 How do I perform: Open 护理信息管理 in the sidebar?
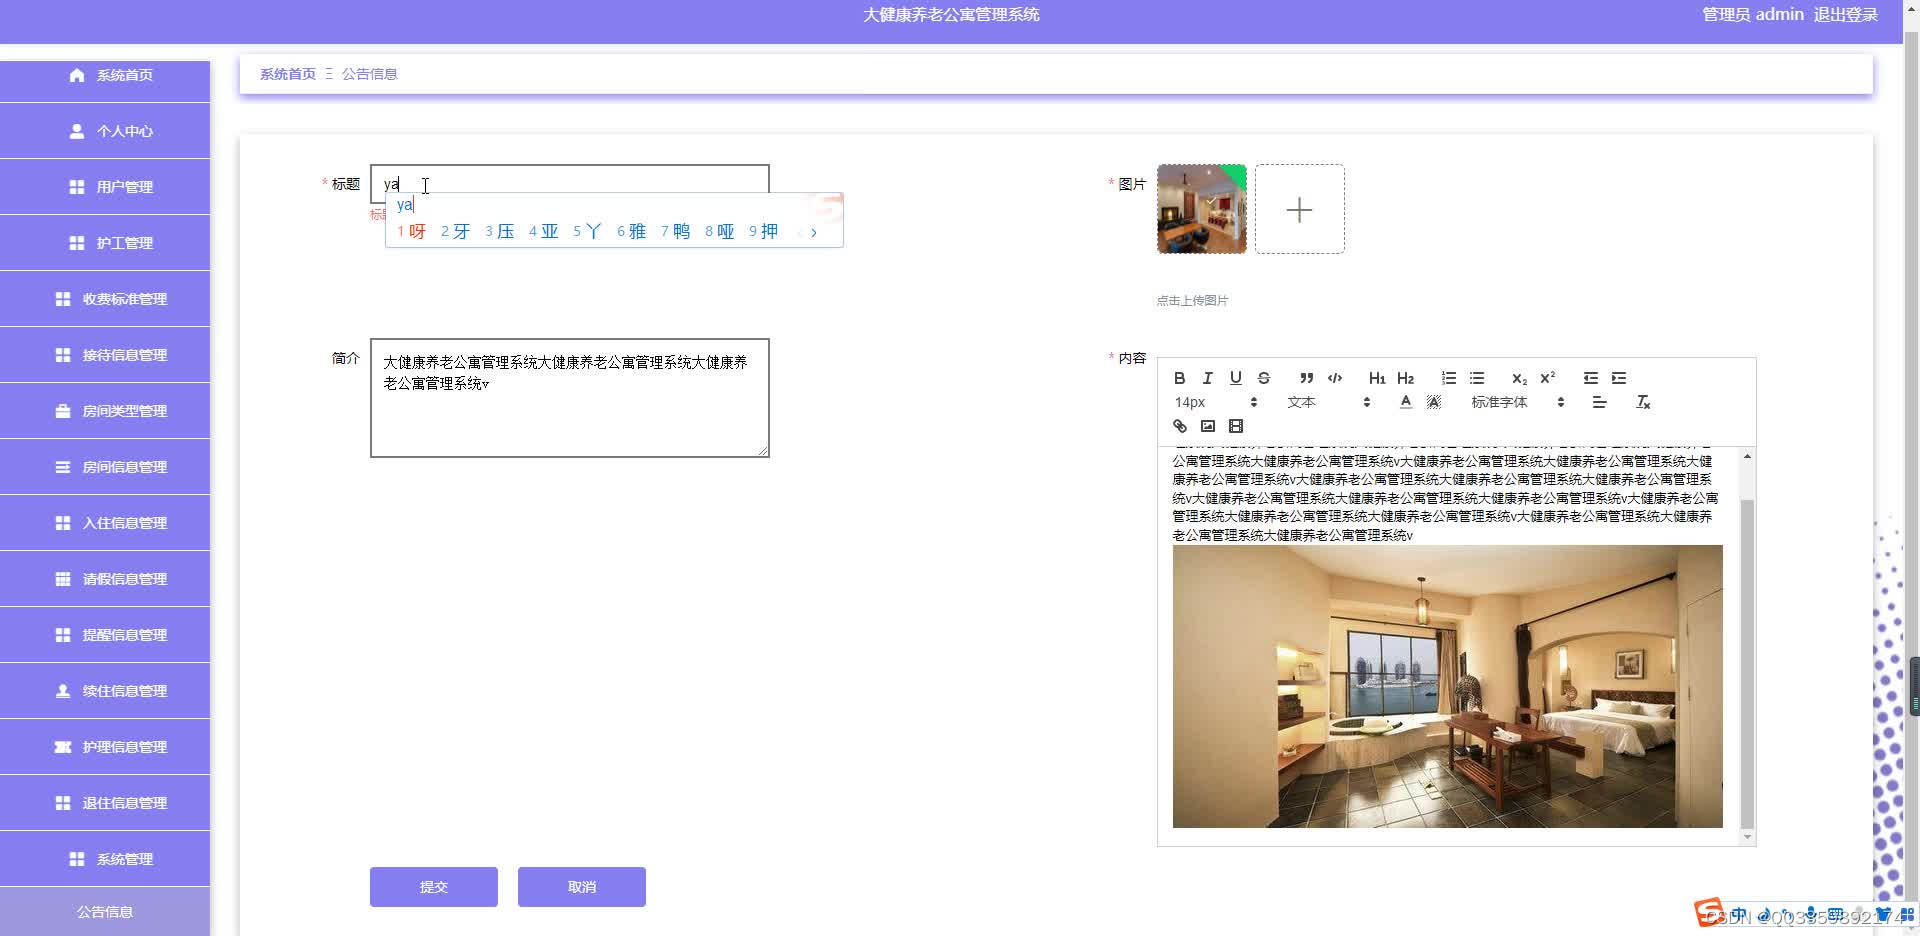coord(105,747)
